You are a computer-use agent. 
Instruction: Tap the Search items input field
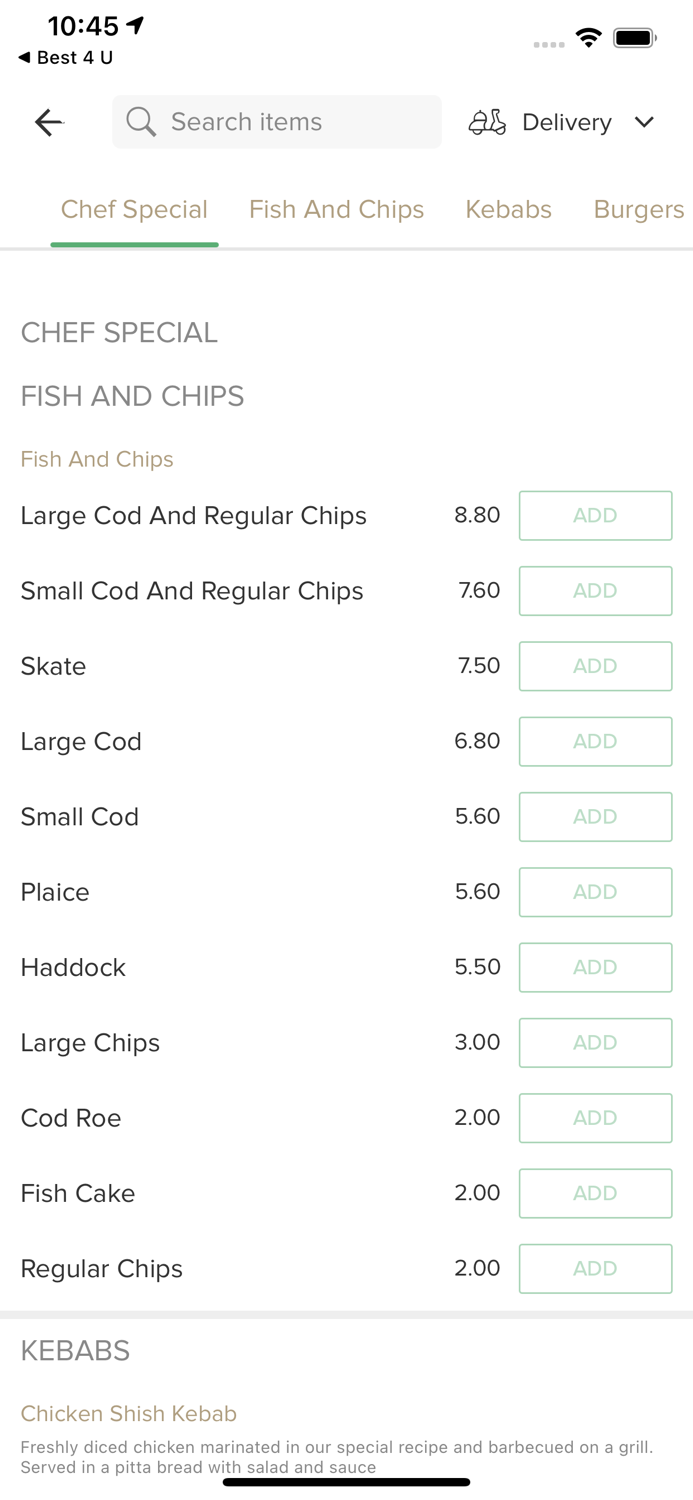[276, 122]
